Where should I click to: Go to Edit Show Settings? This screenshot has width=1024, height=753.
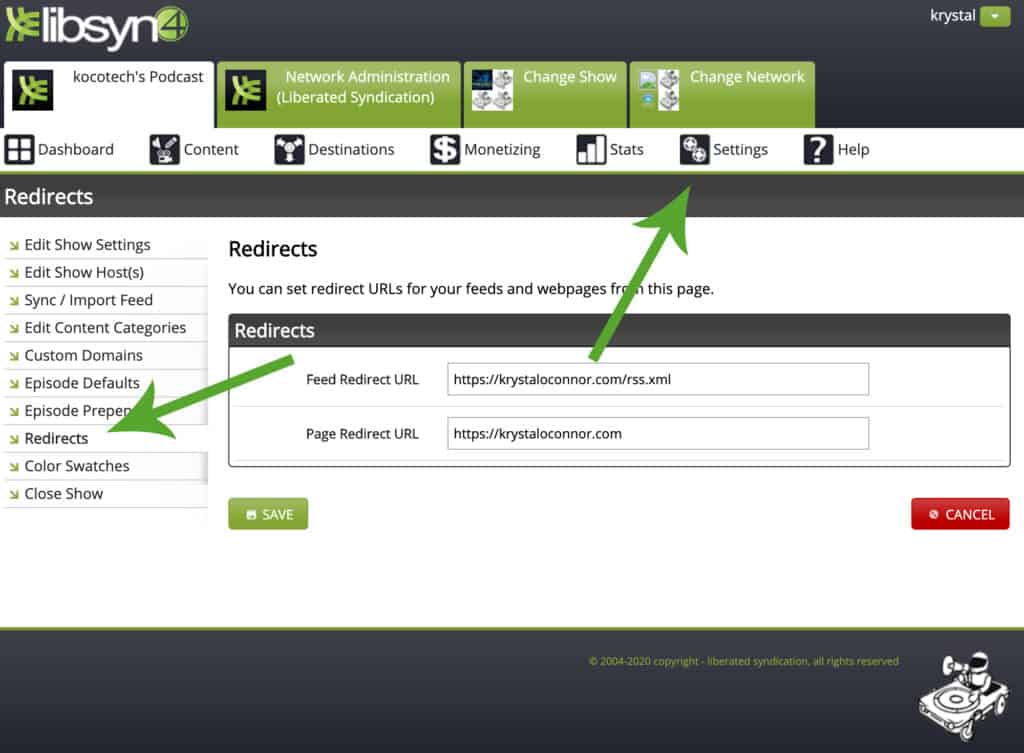(x=87, y=245)
